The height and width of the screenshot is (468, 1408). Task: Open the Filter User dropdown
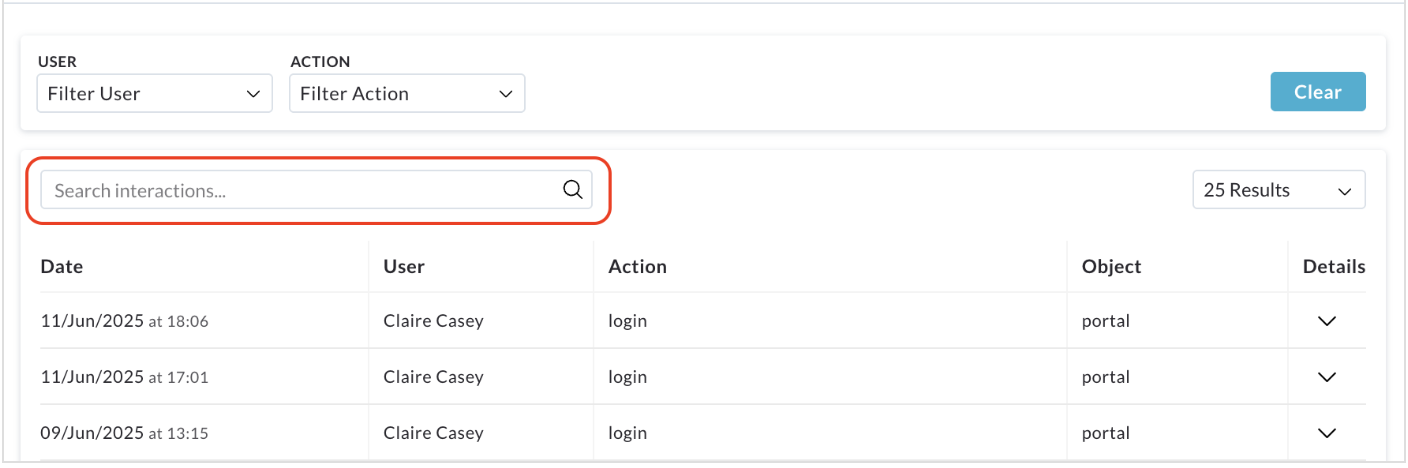155,94
